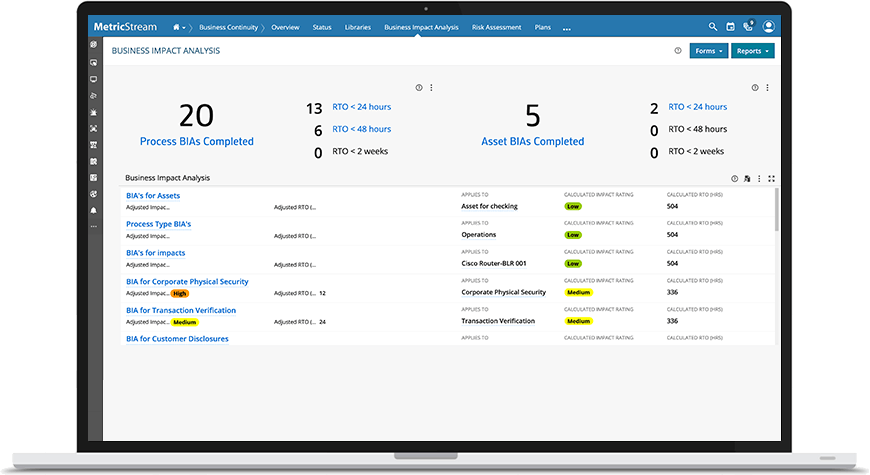Screen dimensions: 870x475
Task: Click the Corporate Physical Security applies-to value
Action: (x=504, y=292)
